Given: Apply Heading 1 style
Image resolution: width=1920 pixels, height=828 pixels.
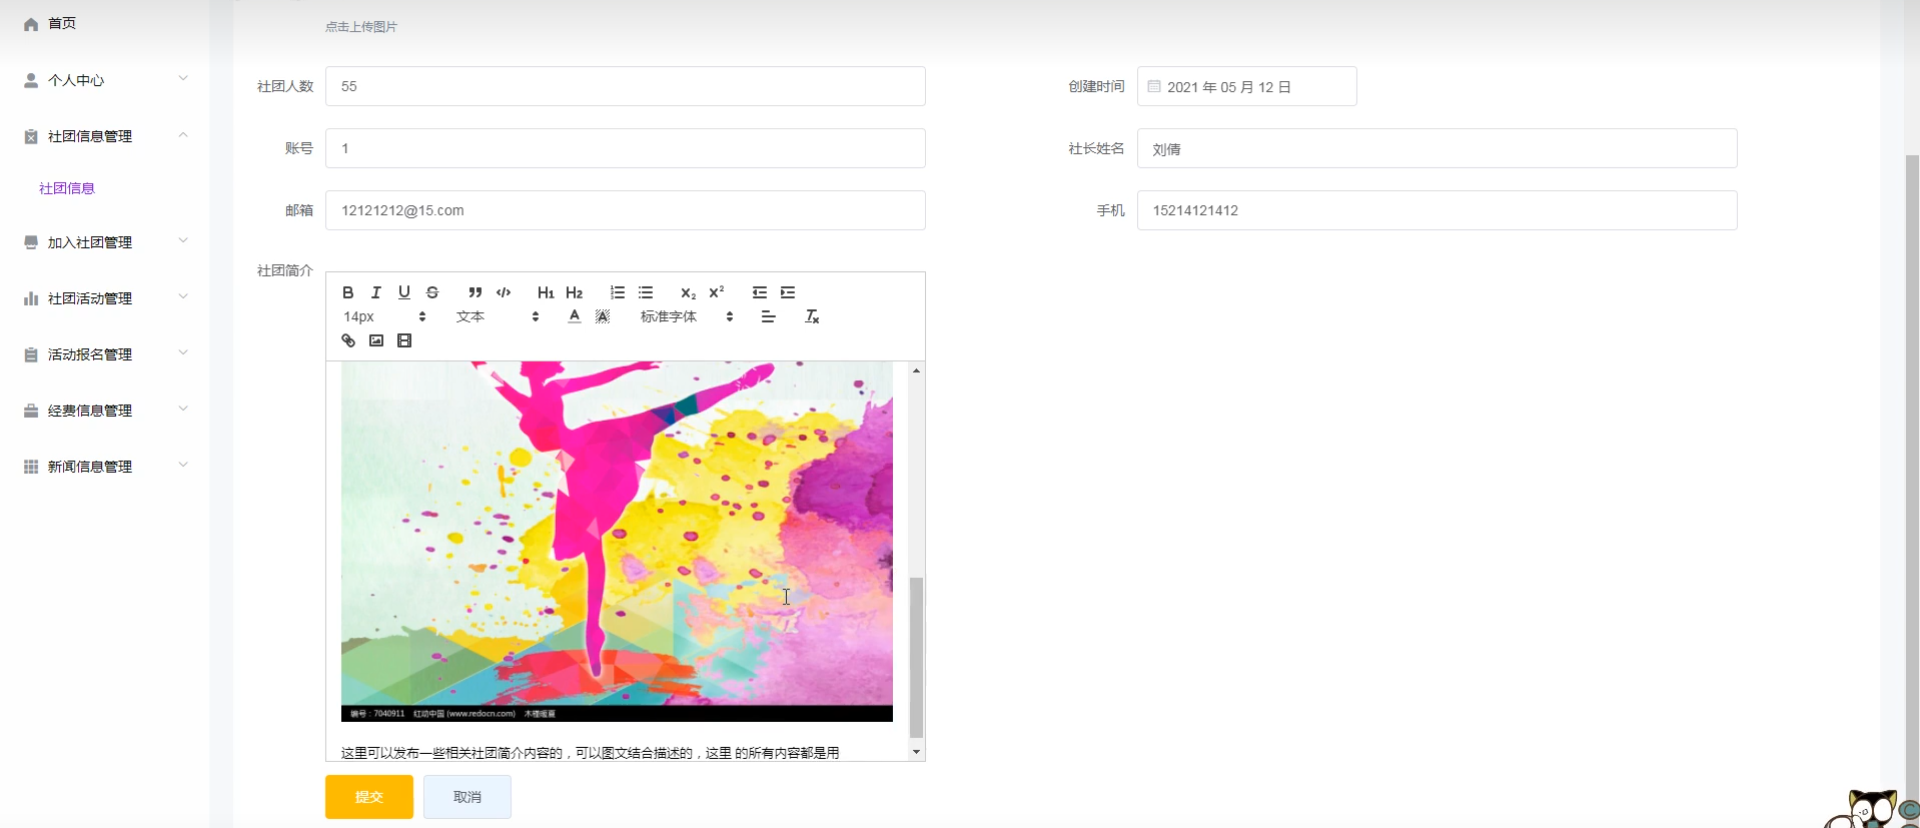Looking at the screenshot, I should coord(545,292).
